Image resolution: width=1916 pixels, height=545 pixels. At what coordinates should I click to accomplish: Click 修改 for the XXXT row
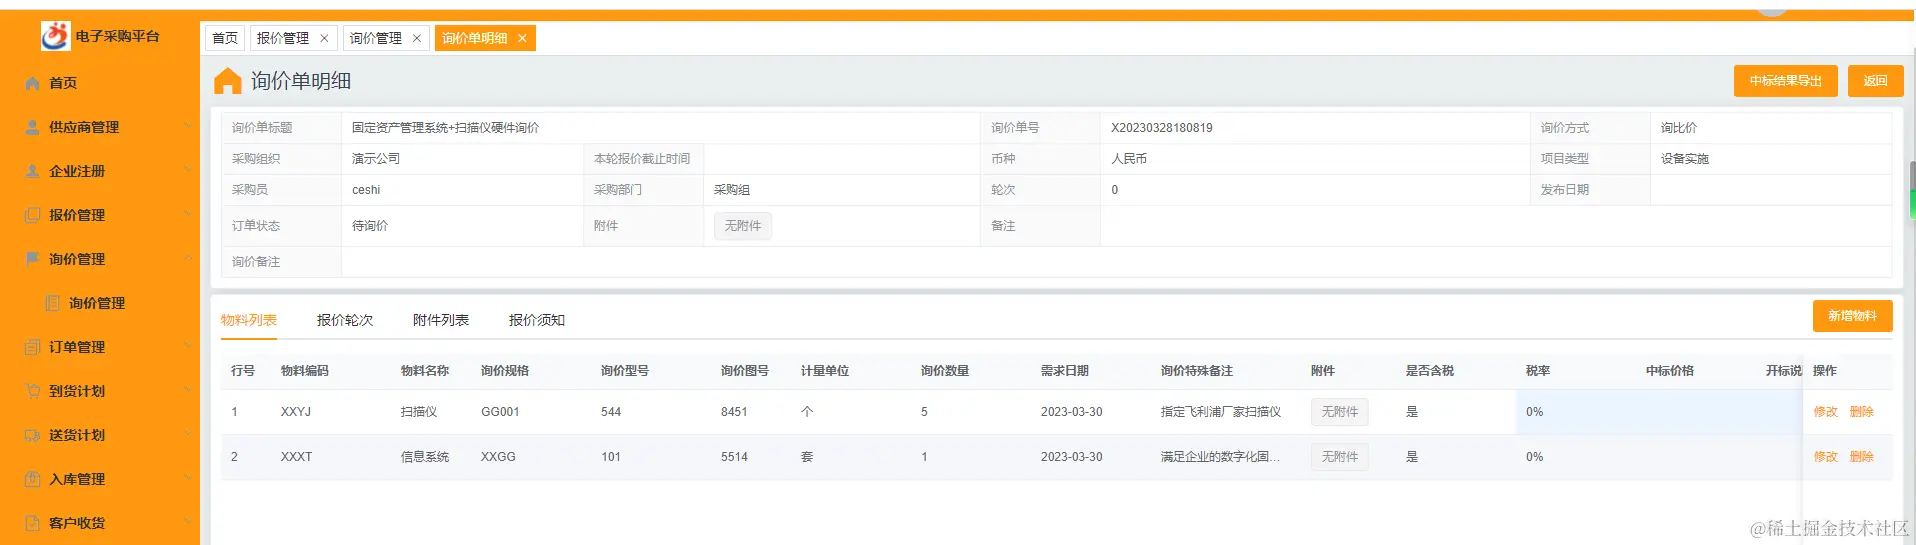[x=1826, y=457]
